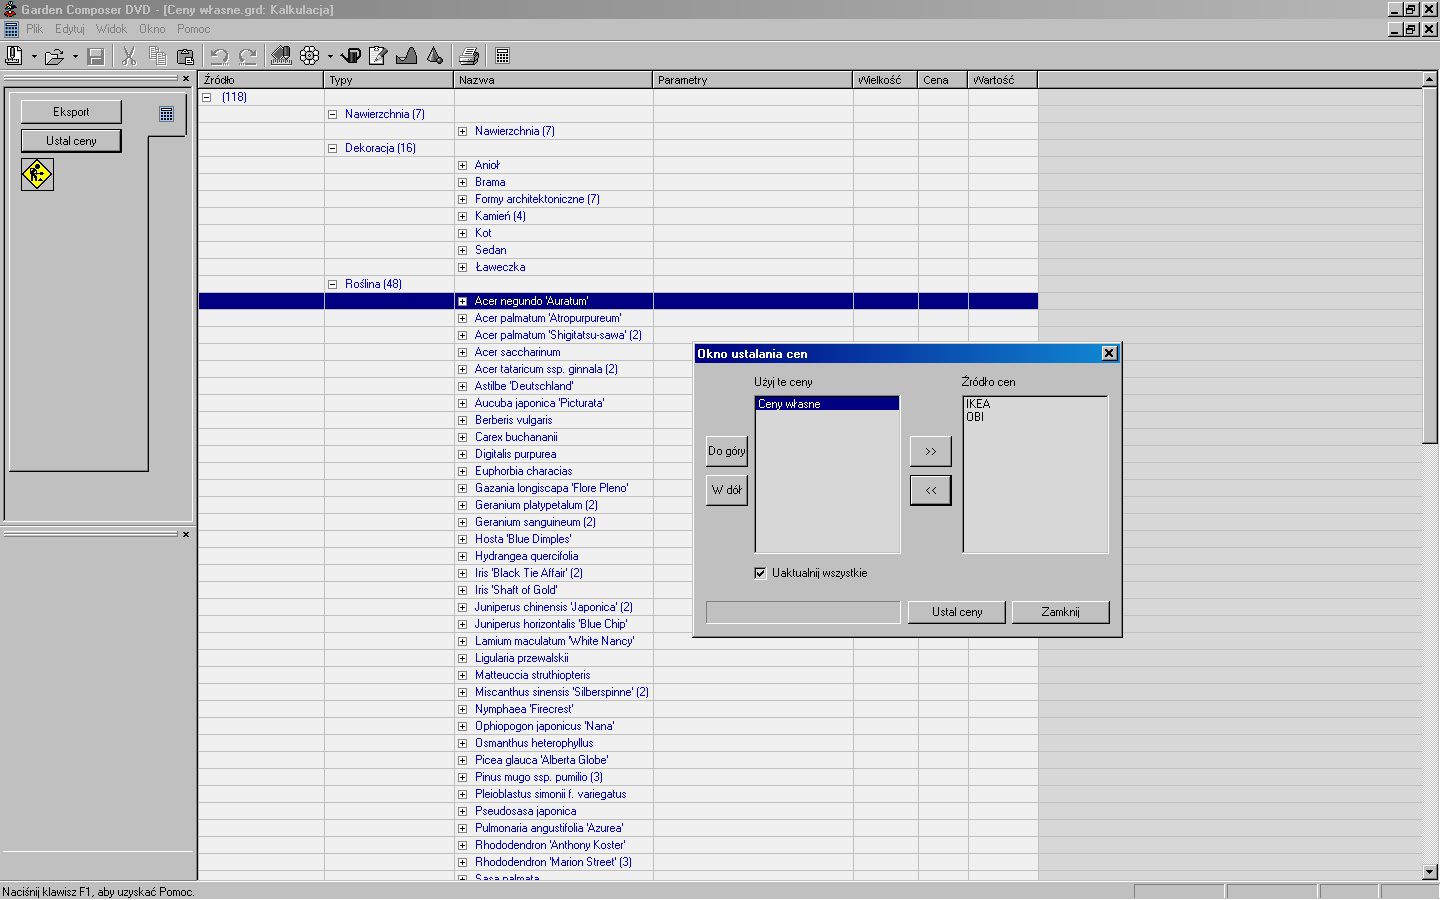Select IKEA in the Źródło cen list
The width and height of the screenshot is (1440, 900).
[978, 404]
